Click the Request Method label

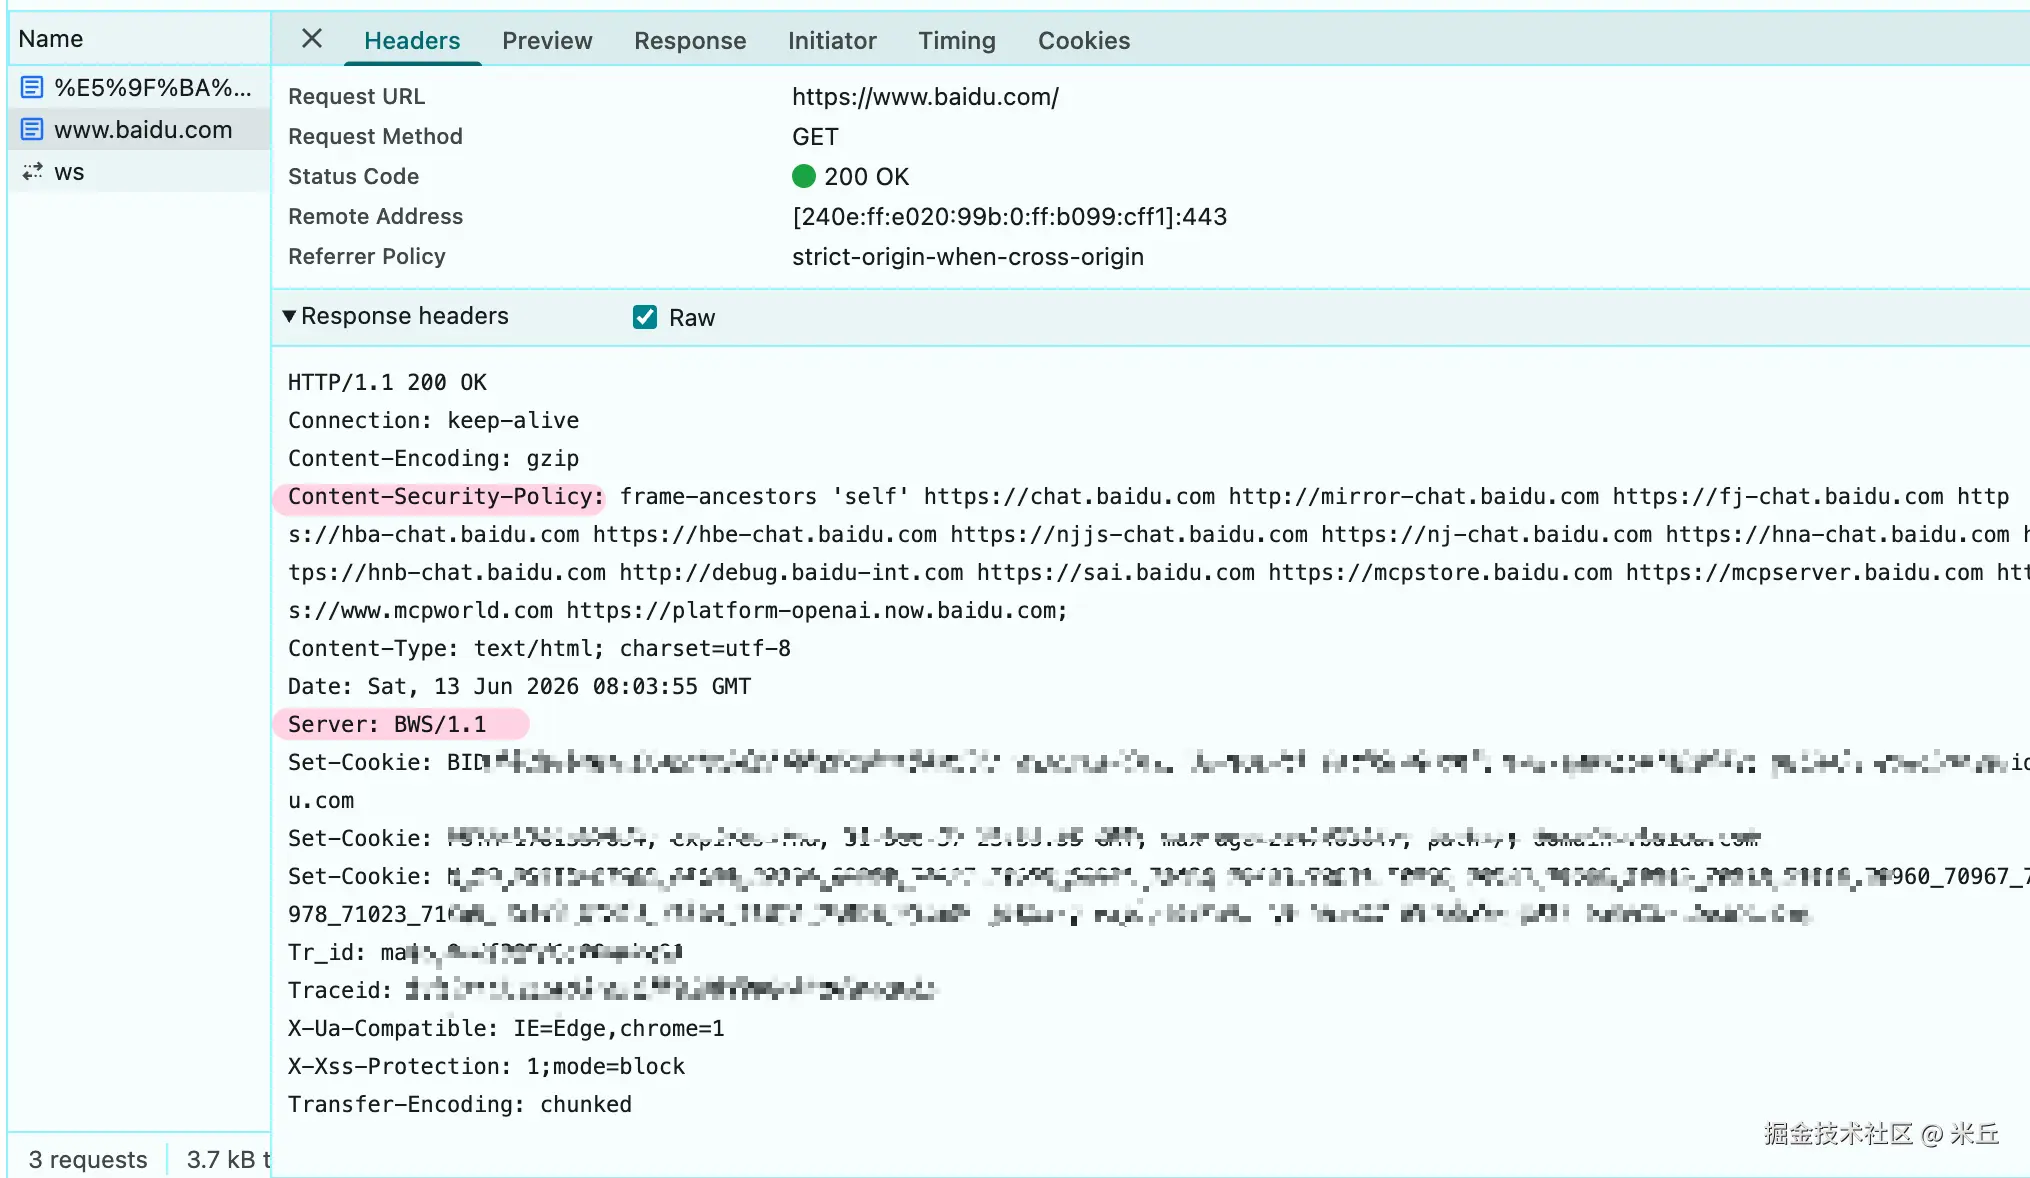pos(375,137)
